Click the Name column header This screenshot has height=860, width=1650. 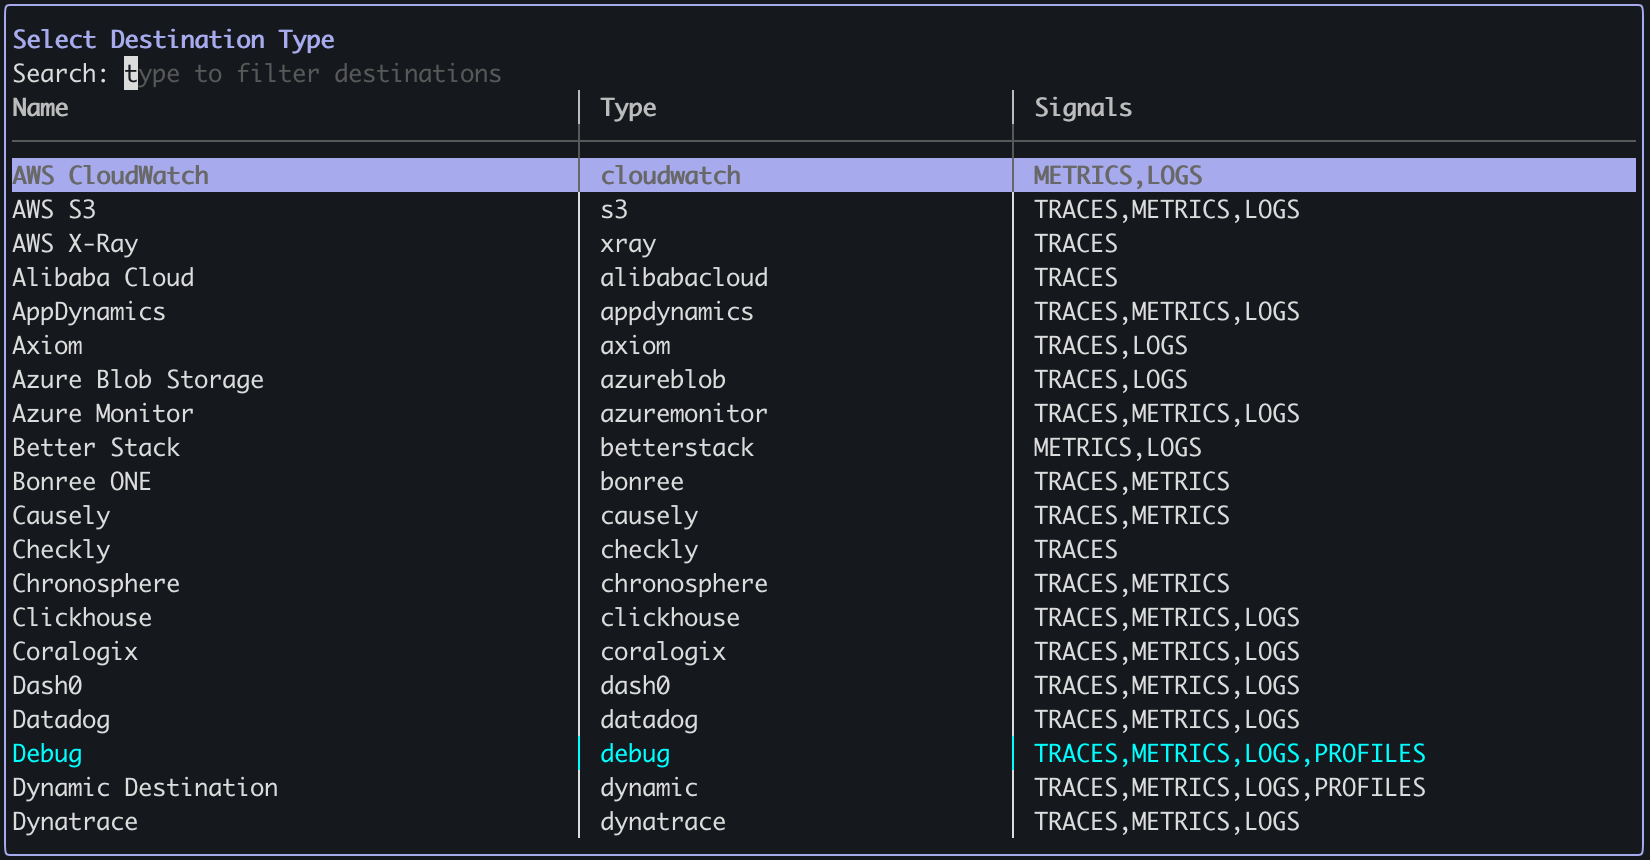click(x=40, y=108)
